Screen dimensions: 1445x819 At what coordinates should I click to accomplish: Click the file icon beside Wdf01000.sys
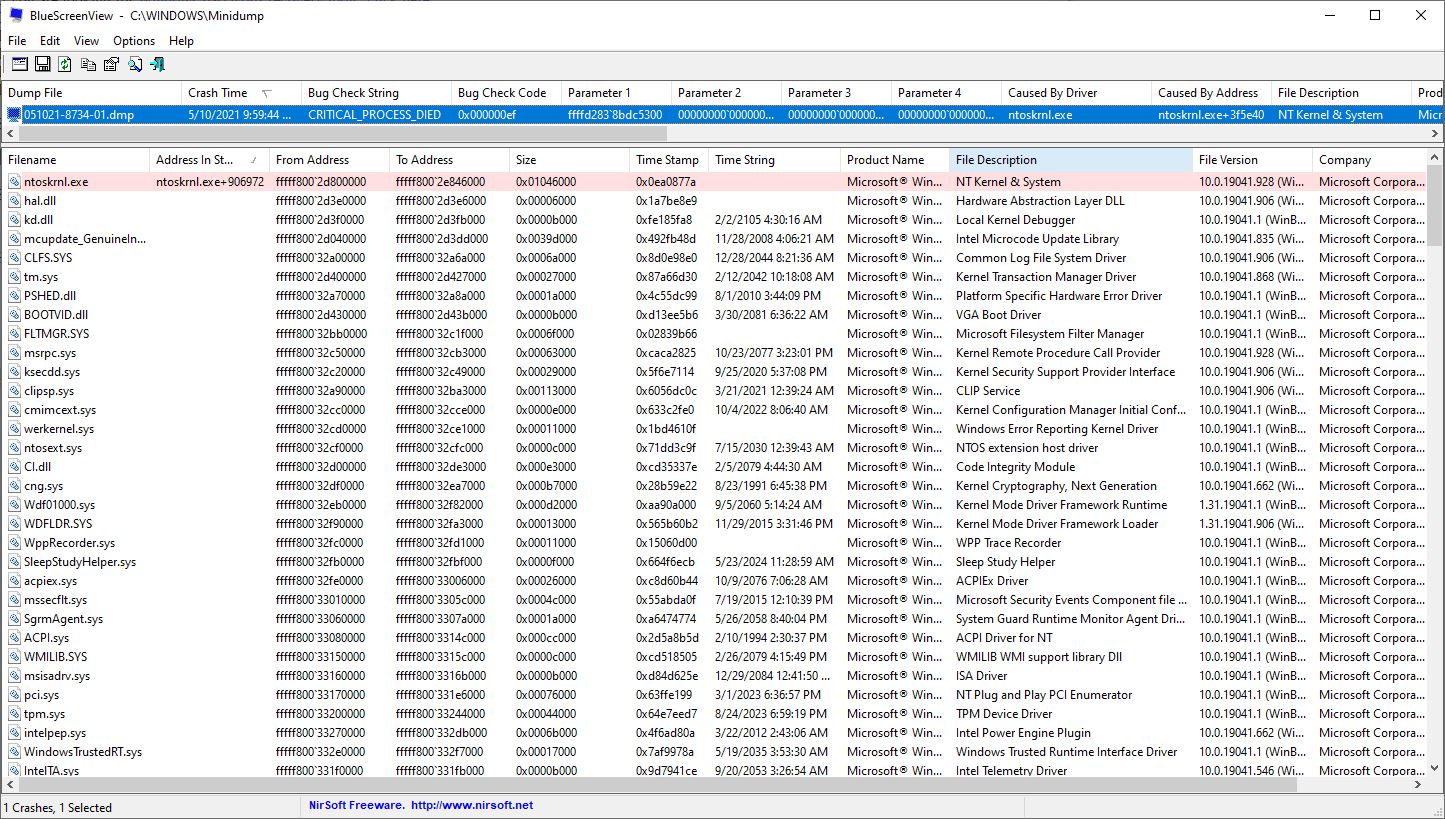[x=15, y=505]
